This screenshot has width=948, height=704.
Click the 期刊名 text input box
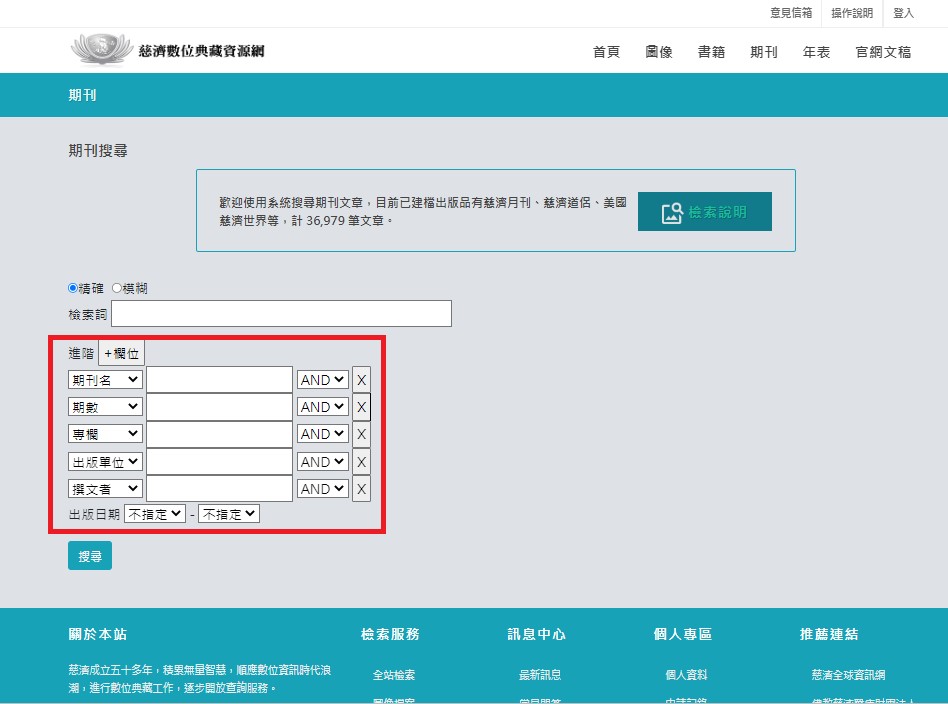click(x=219, y=380)
